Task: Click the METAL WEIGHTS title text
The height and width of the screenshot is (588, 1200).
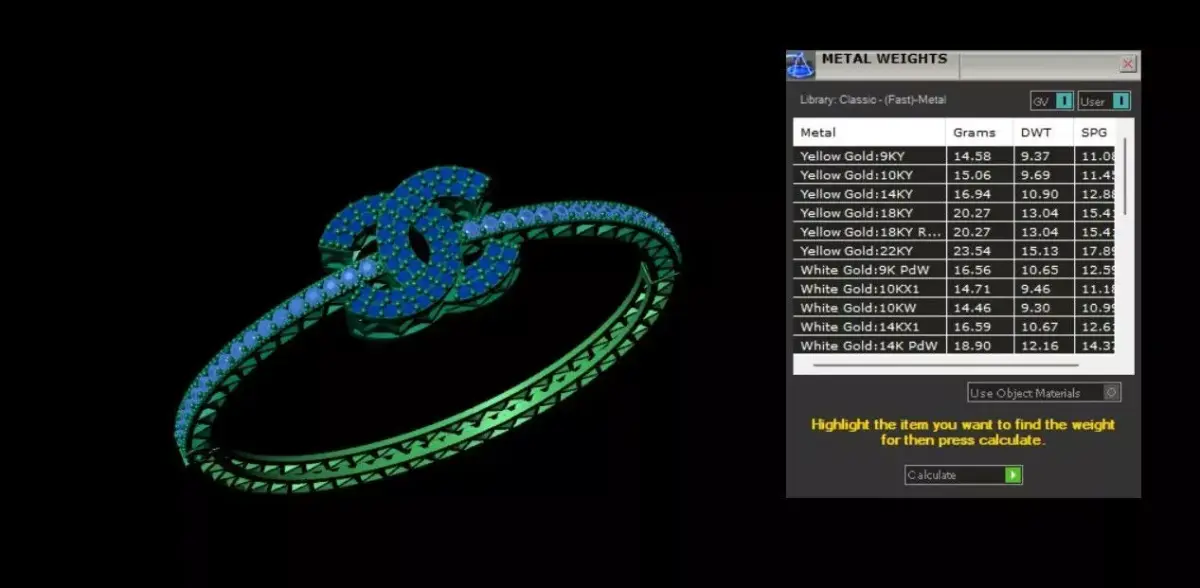Action: click(x=884, y=59)
